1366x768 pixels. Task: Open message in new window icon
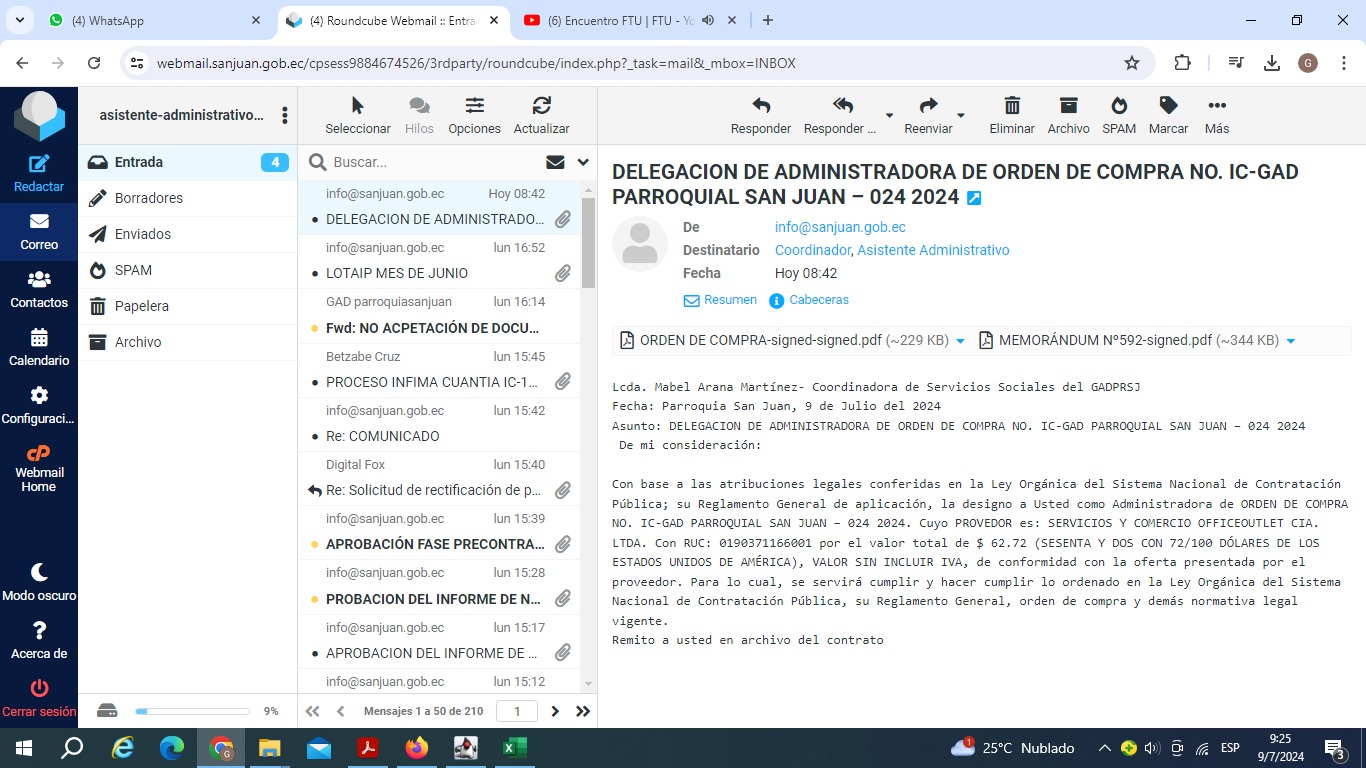(x=974, y=198)
